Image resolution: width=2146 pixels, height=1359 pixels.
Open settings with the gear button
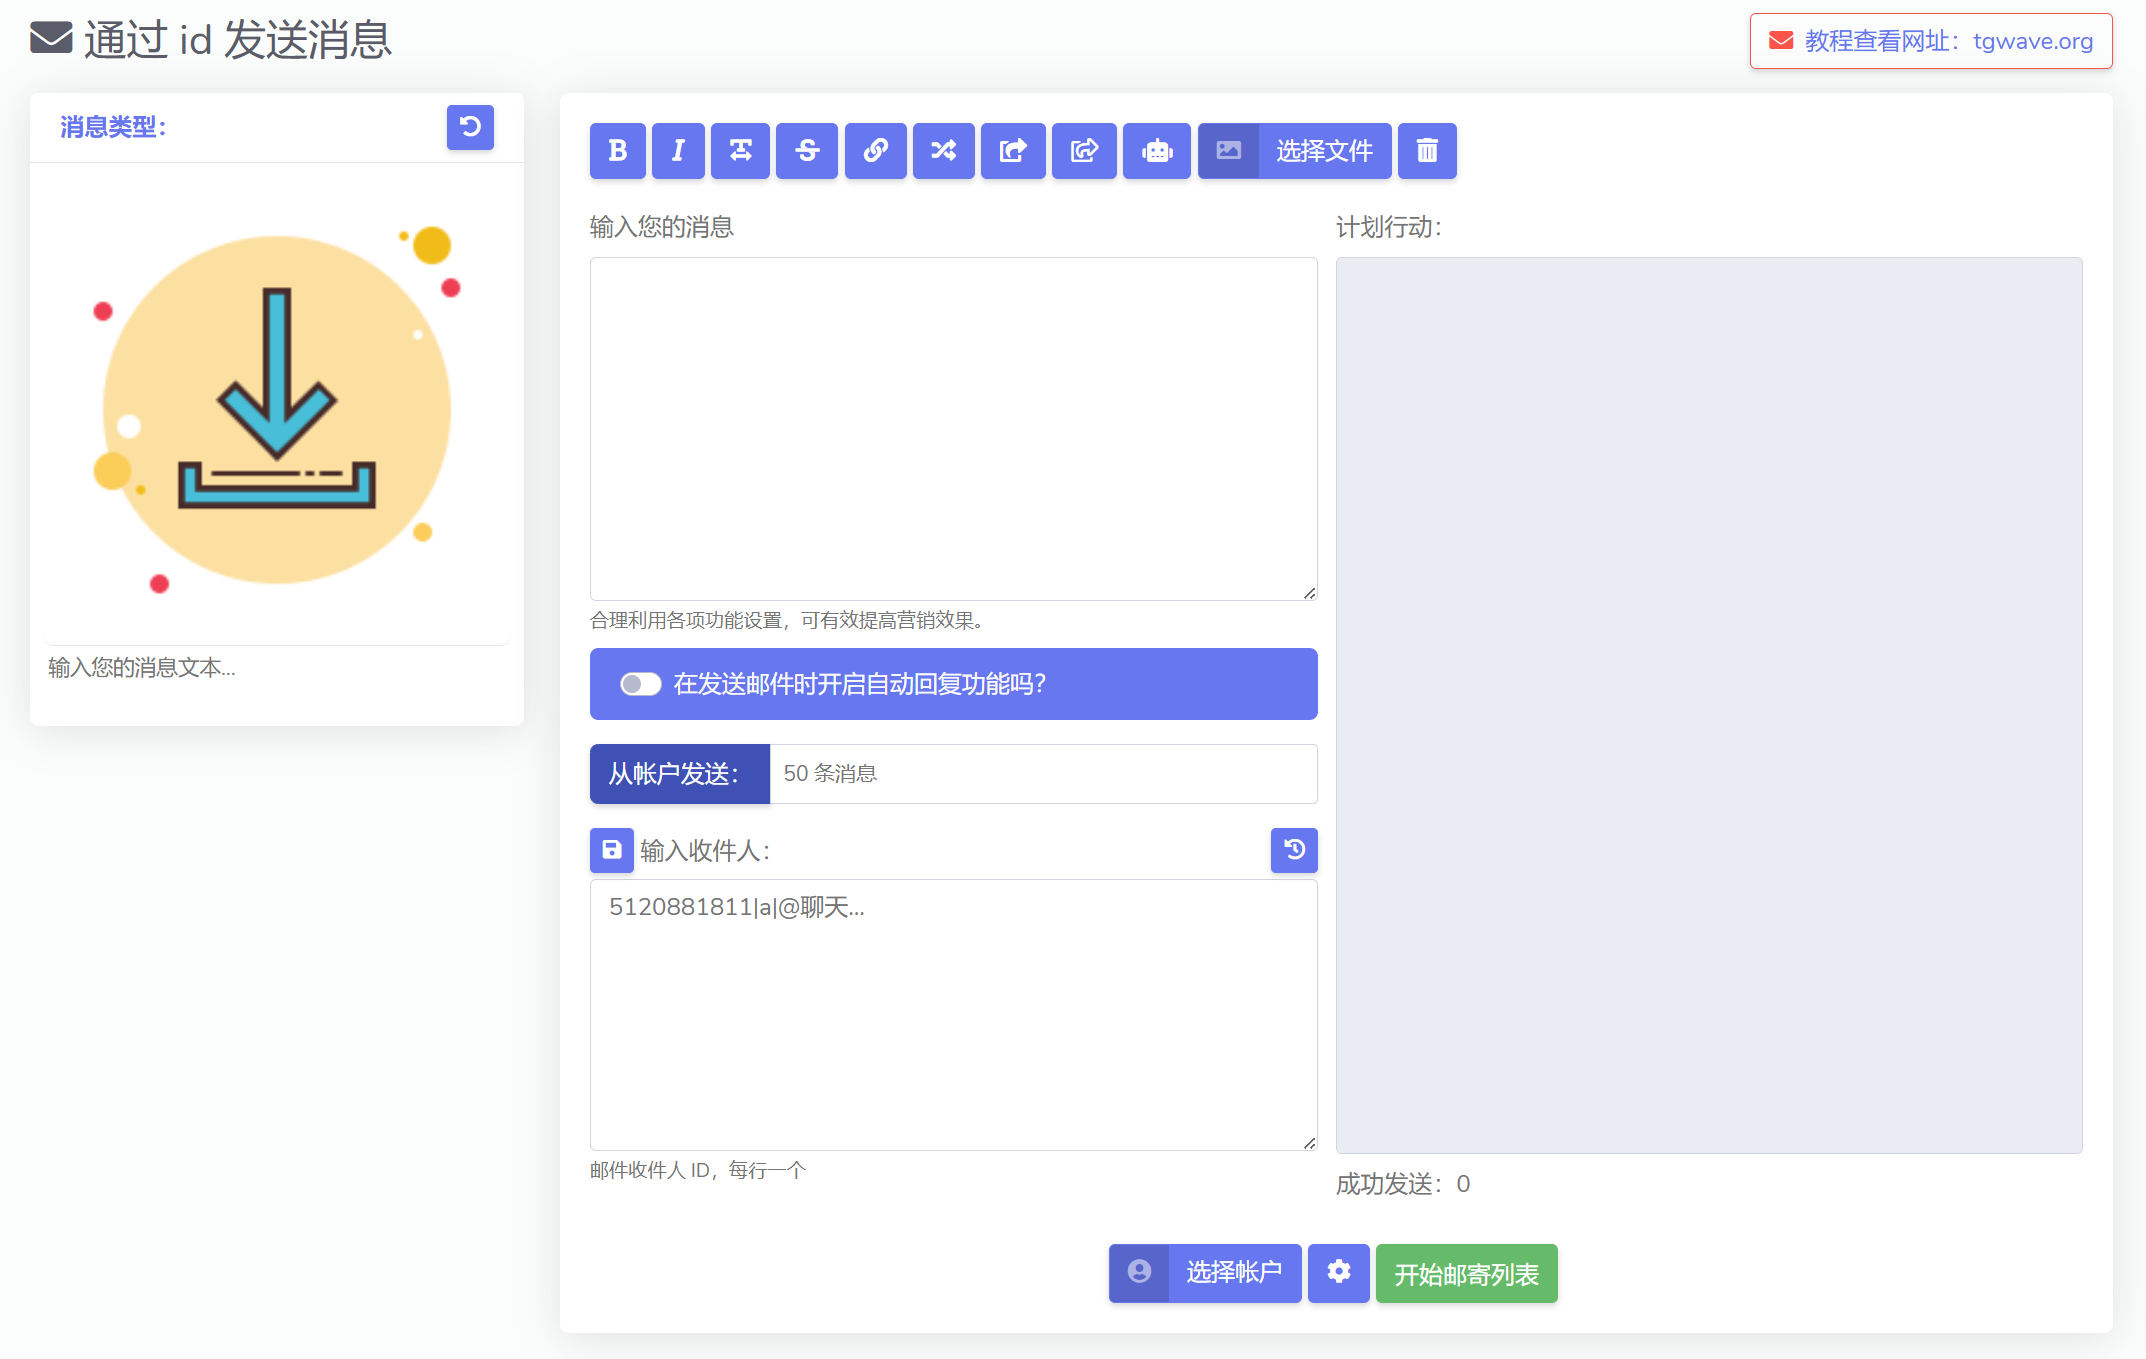click(1338, 1272)
